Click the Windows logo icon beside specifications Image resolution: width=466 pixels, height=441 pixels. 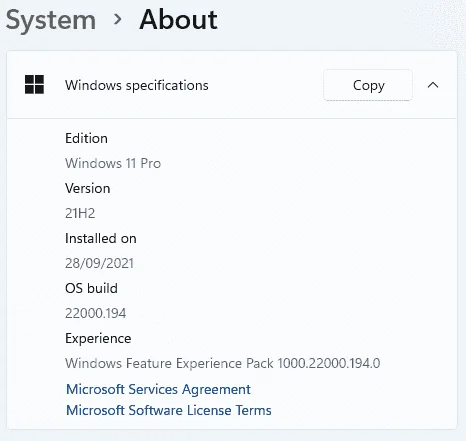point(34,85)
